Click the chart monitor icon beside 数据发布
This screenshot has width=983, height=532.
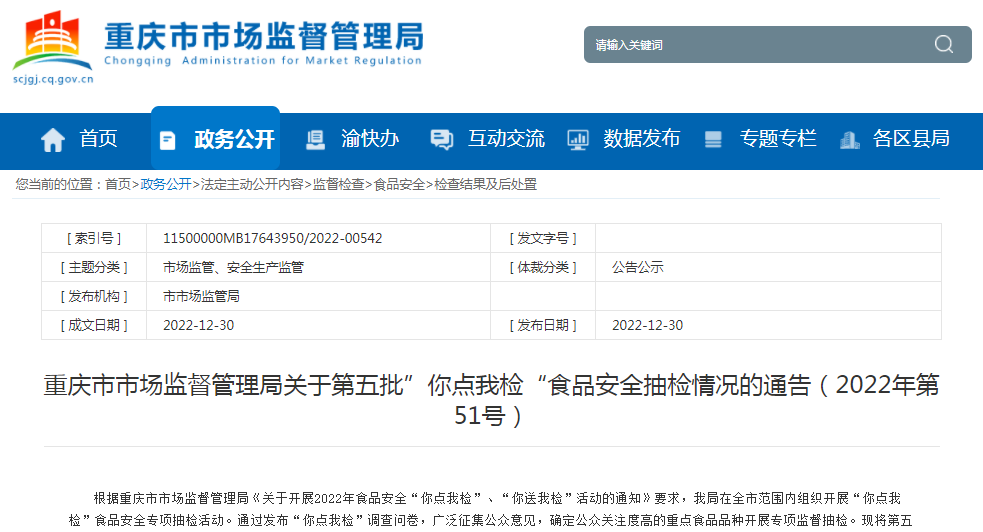[578, 140]
